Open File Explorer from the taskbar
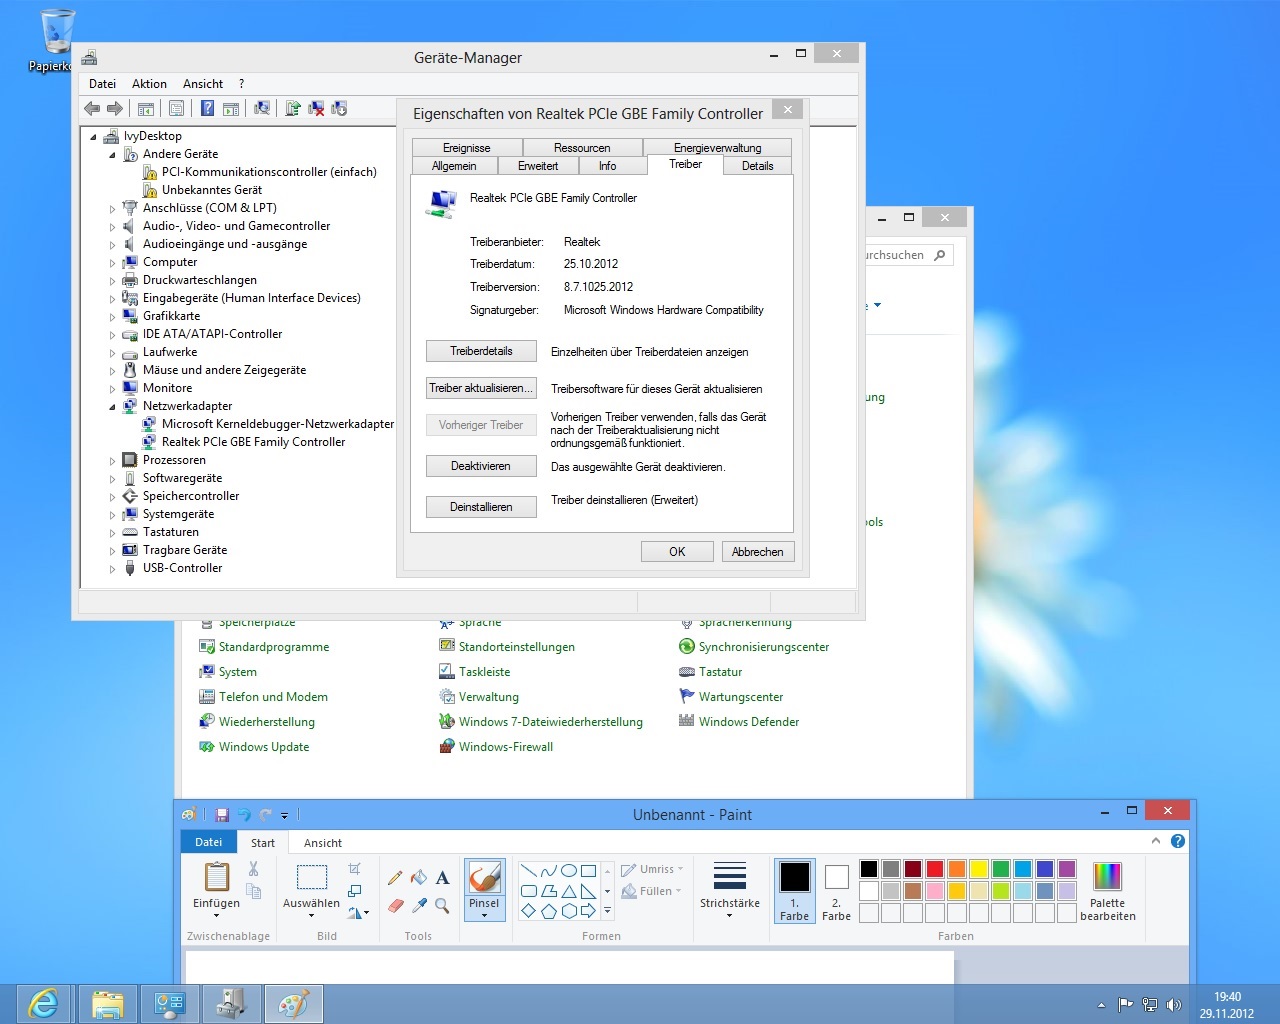 (107, 1004)
